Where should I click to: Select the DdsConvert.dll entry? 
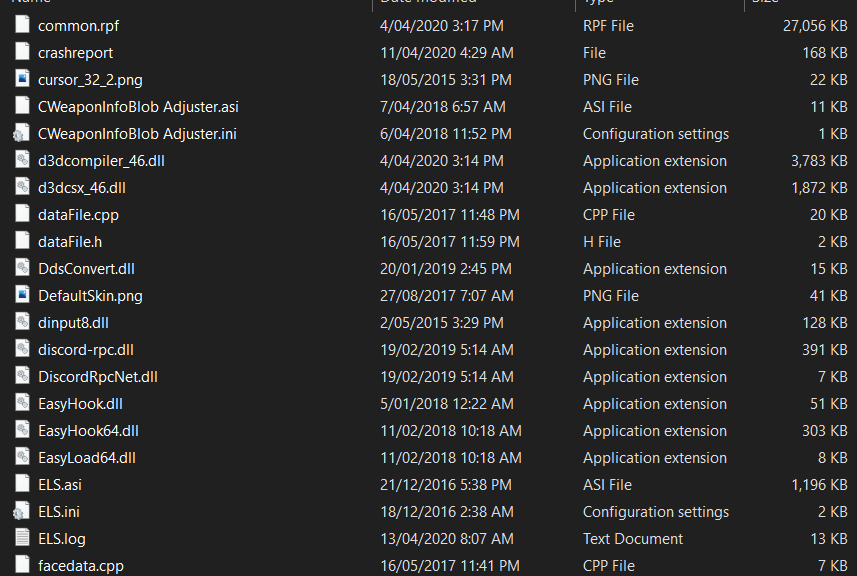[x=86, y=268]
